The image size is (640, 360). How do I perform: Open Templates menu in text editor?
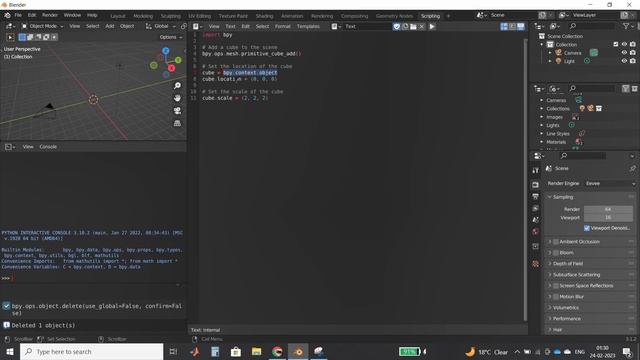(x=308, y=27)
